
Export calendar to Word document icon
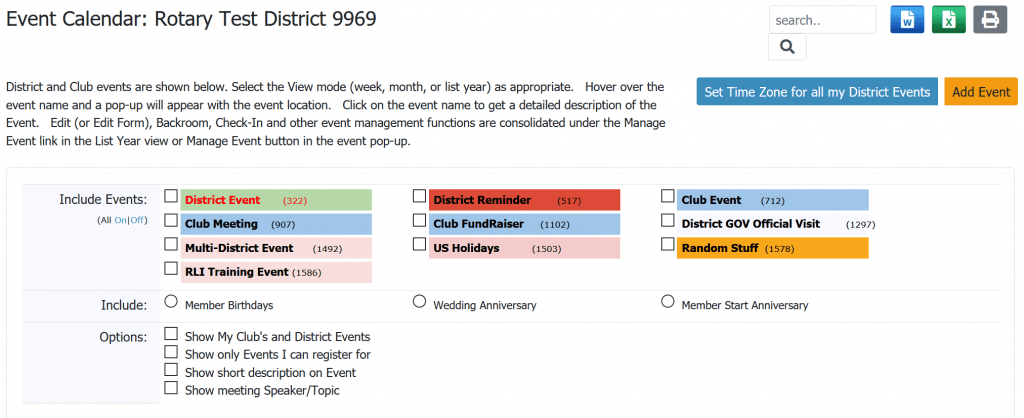pos(906,20)
